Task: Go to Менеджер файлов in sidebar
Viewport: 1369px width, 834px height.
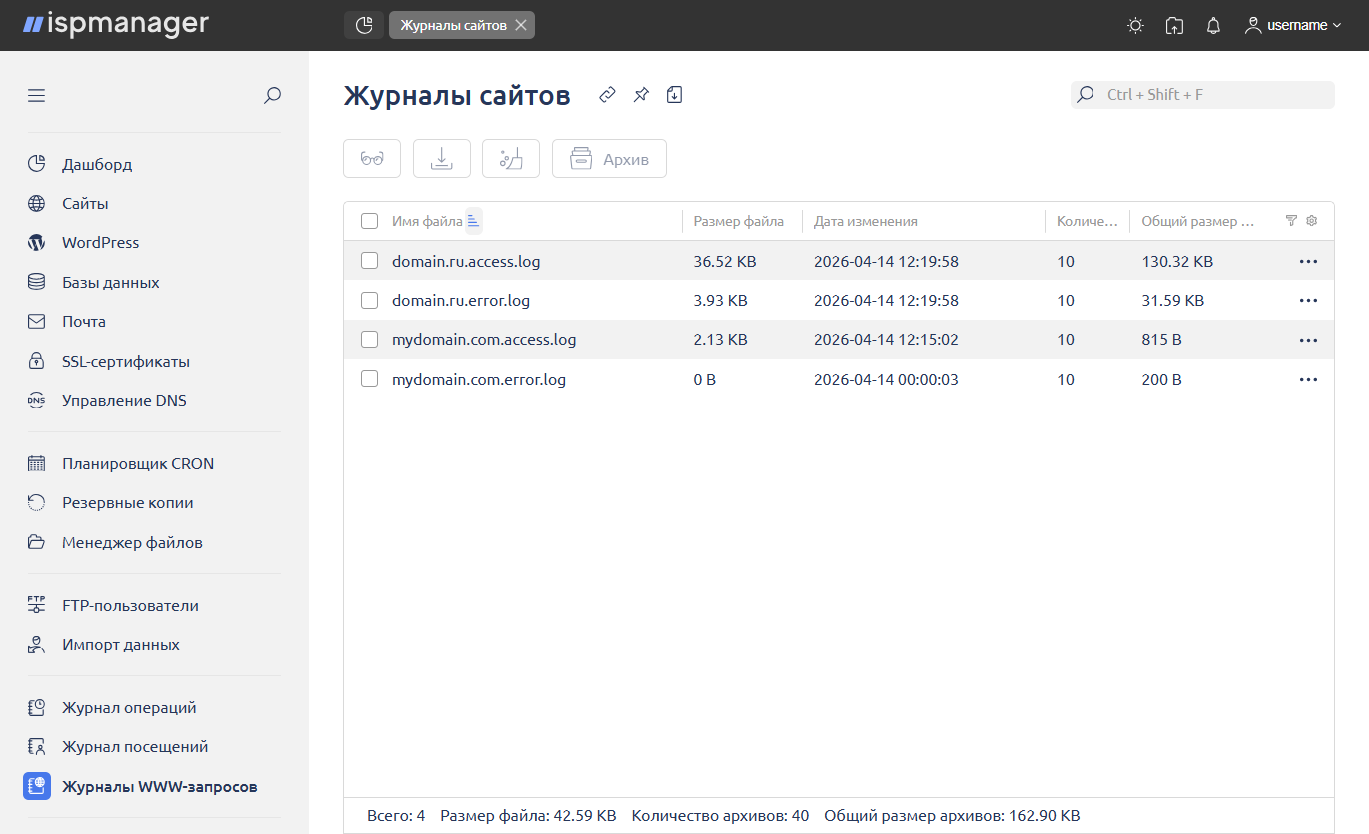Action: click(x=132, y=543)
